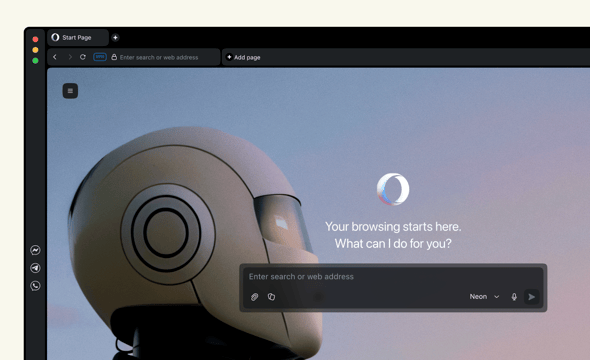Go forward with the forward arrow
Image resolution: width=590 pixels, height=360 pixels.
[70, 57]
